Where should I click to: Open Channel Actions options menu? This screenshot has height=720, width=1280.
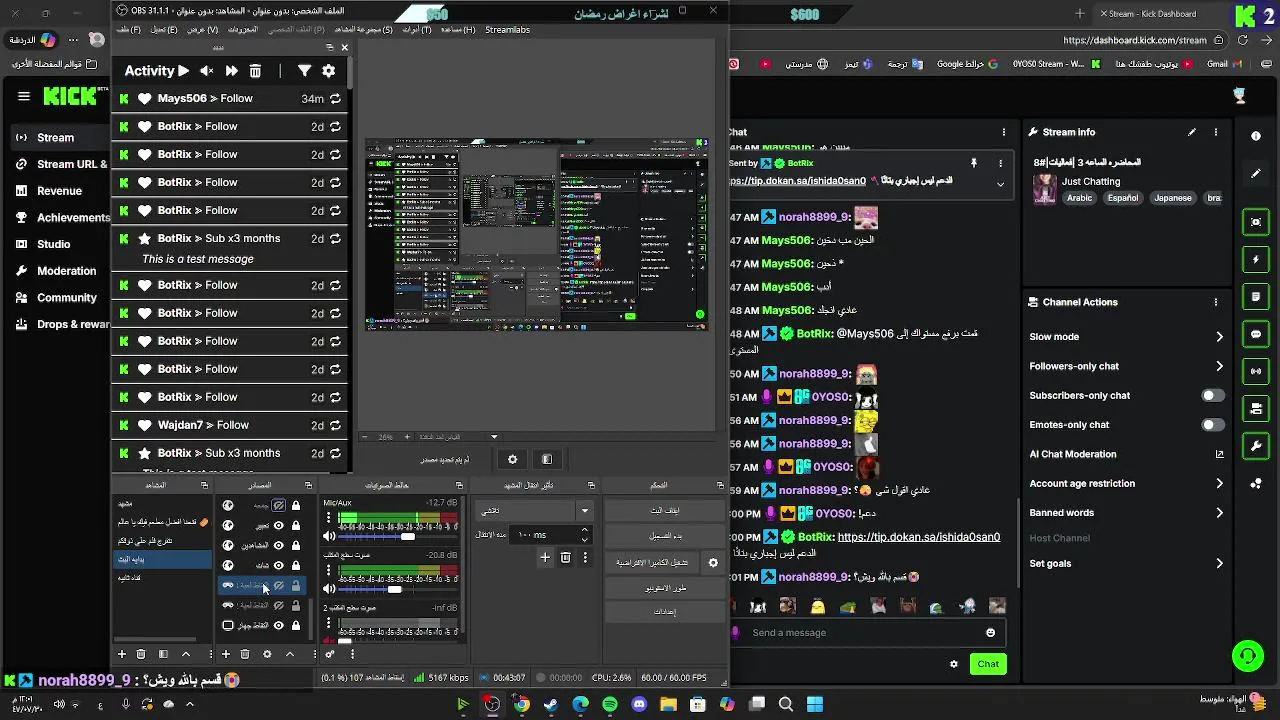[1217, 302]
